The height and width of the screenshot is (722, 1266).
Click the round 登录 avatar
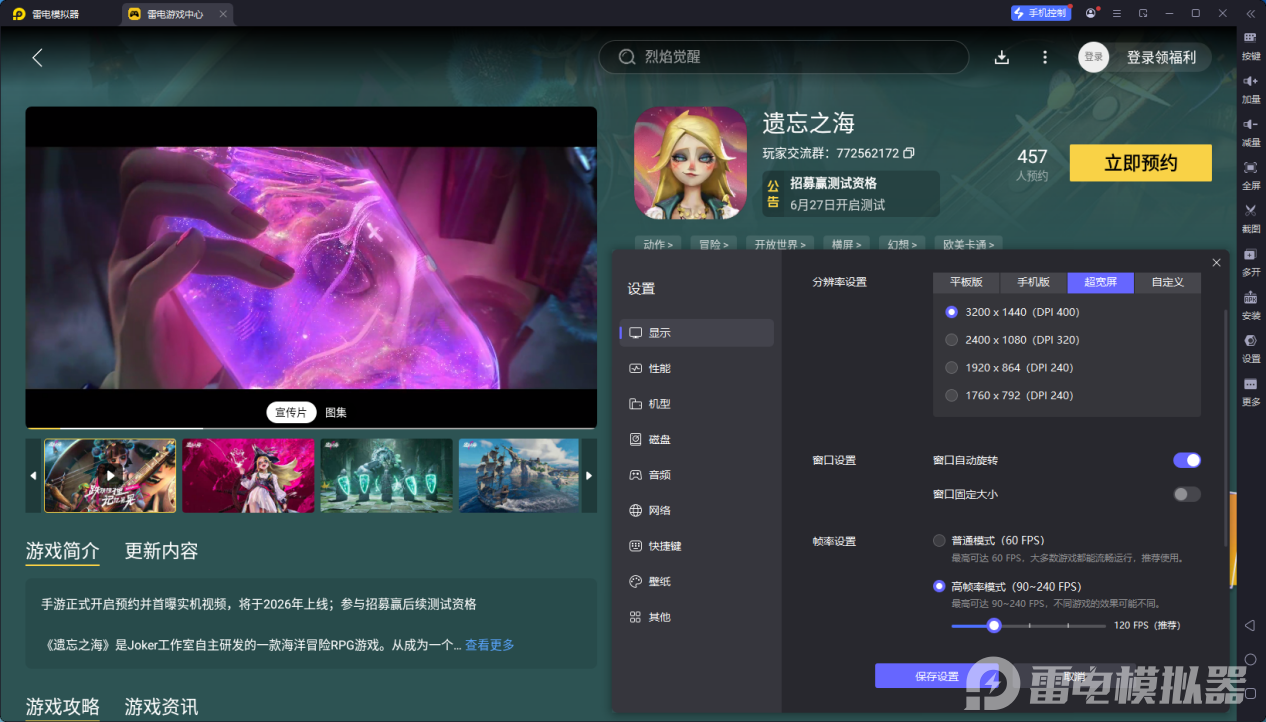tap(1094, 57)
